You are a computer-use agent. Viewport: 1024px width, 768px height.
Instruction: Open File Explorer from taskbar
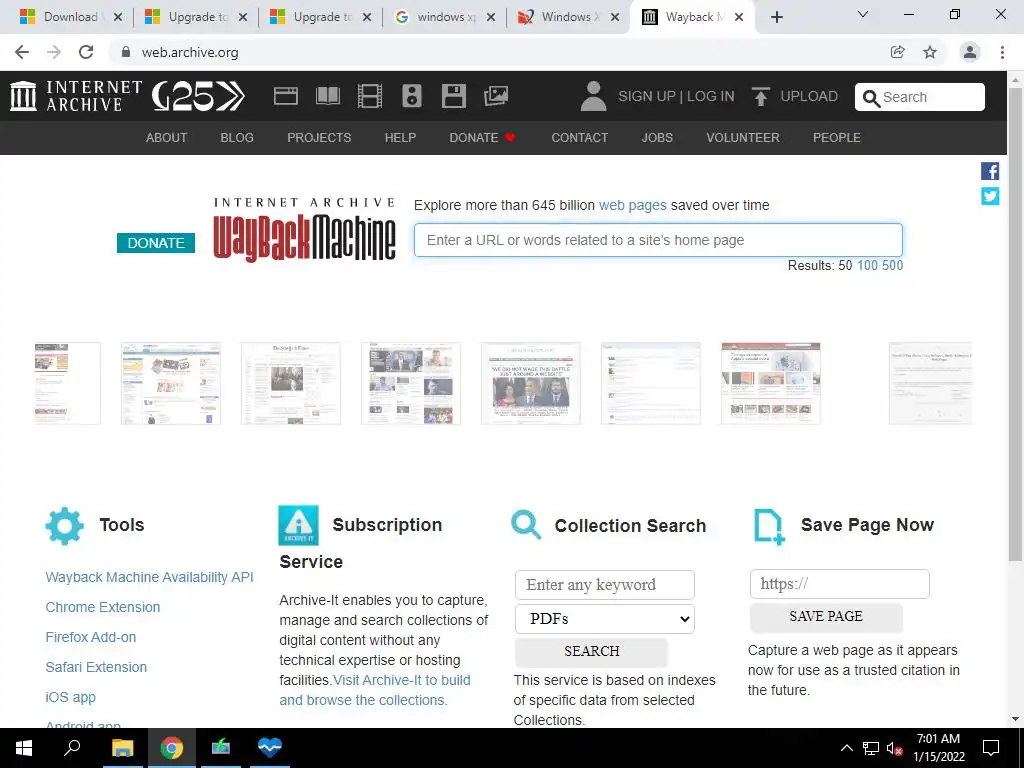(x=122, y=748)
